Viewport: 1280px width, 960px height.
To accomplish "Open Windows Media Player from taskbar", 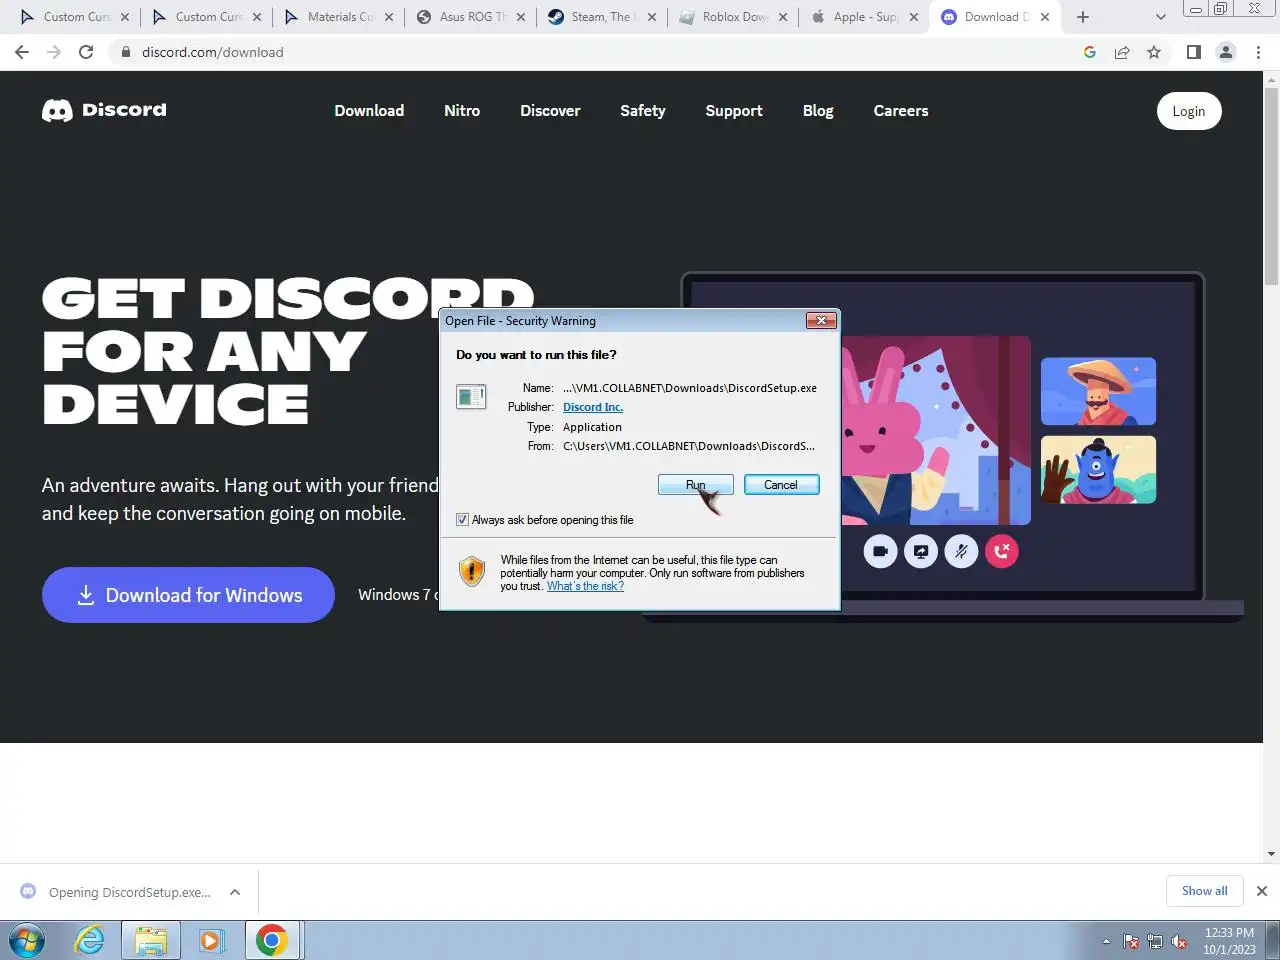I will tap(211, 941).
